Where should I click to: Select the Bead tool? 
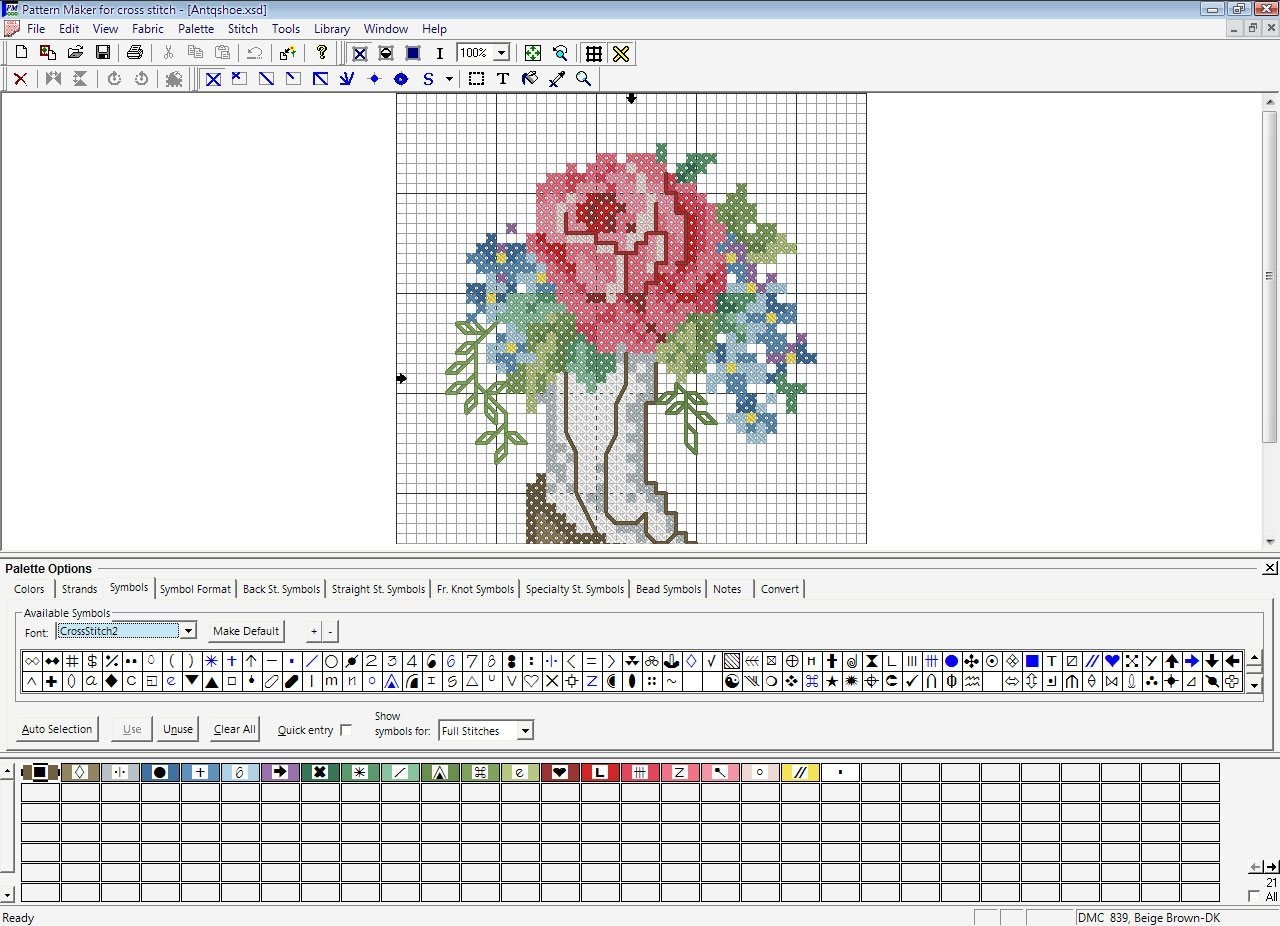click(401, 79)
